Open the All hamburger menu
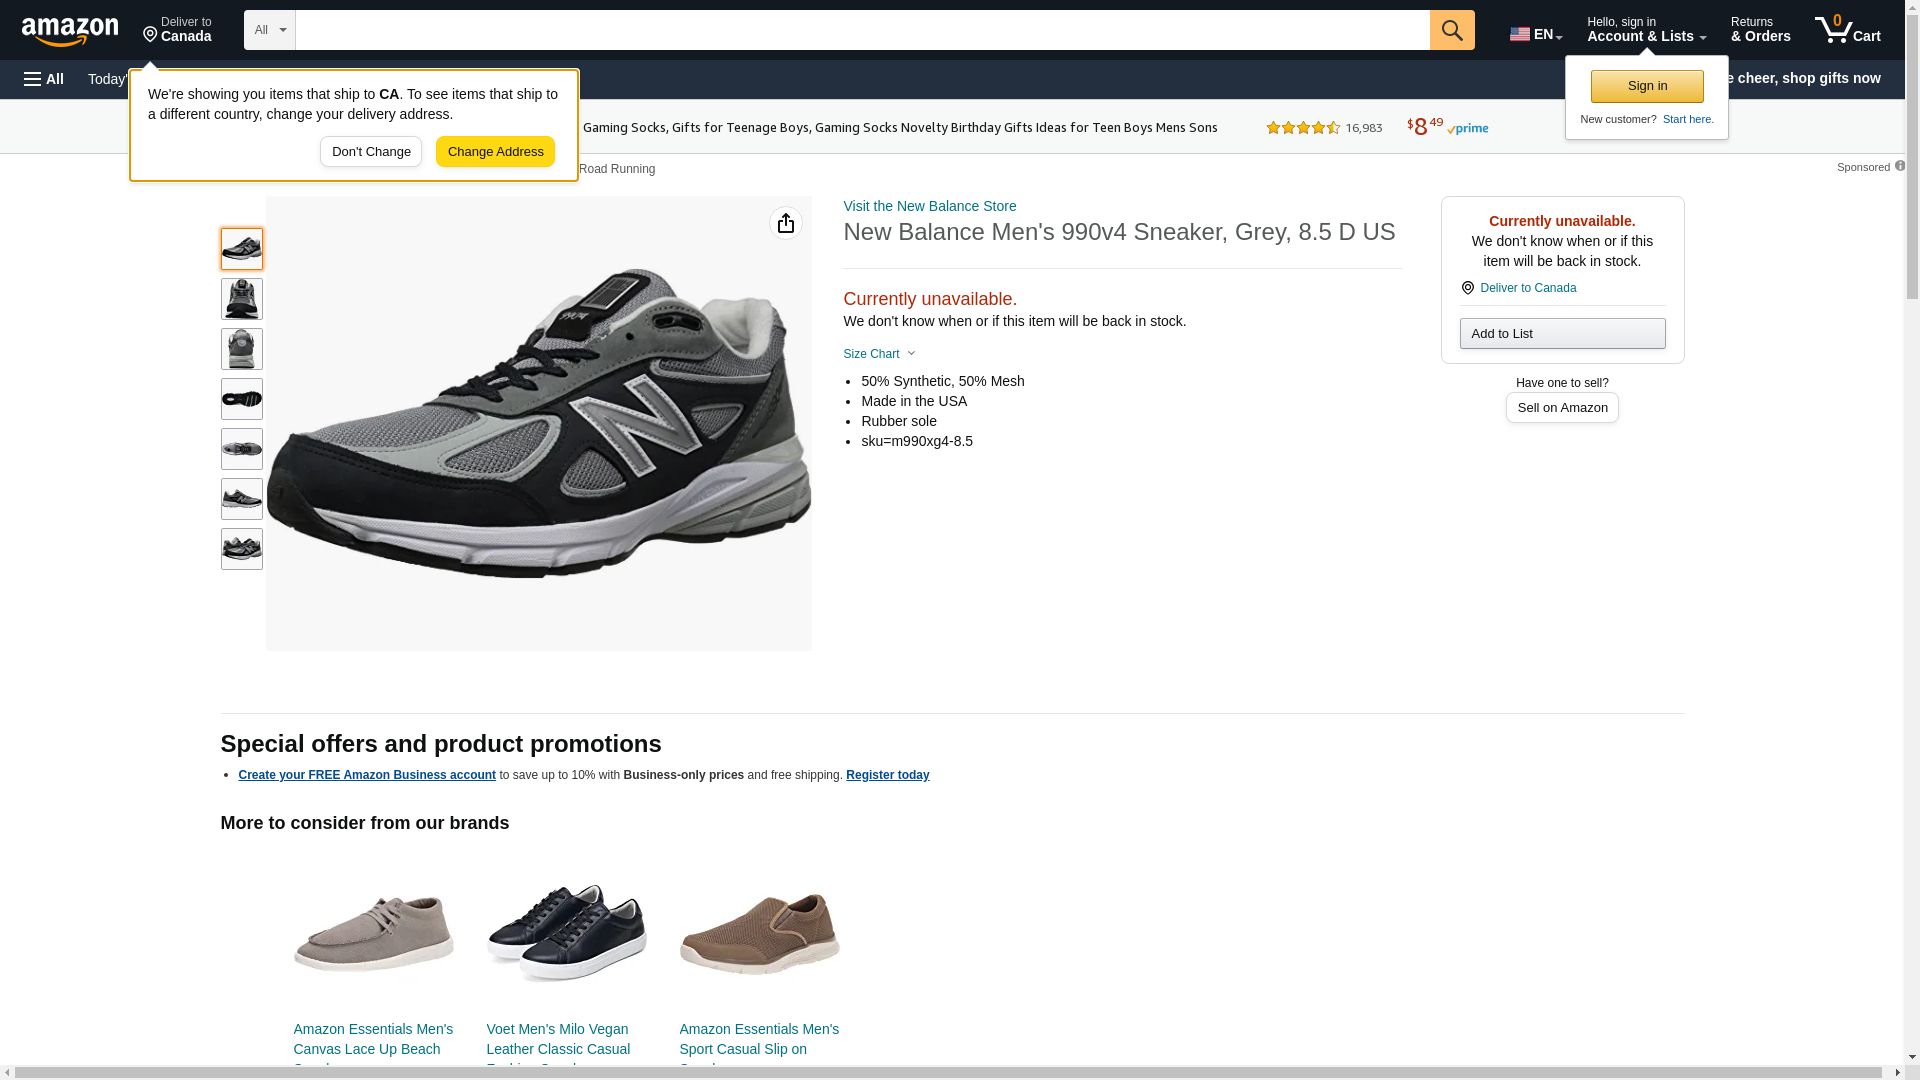Image resolution: width=1920 pixels, height=1080 pixels. [44, 79]
